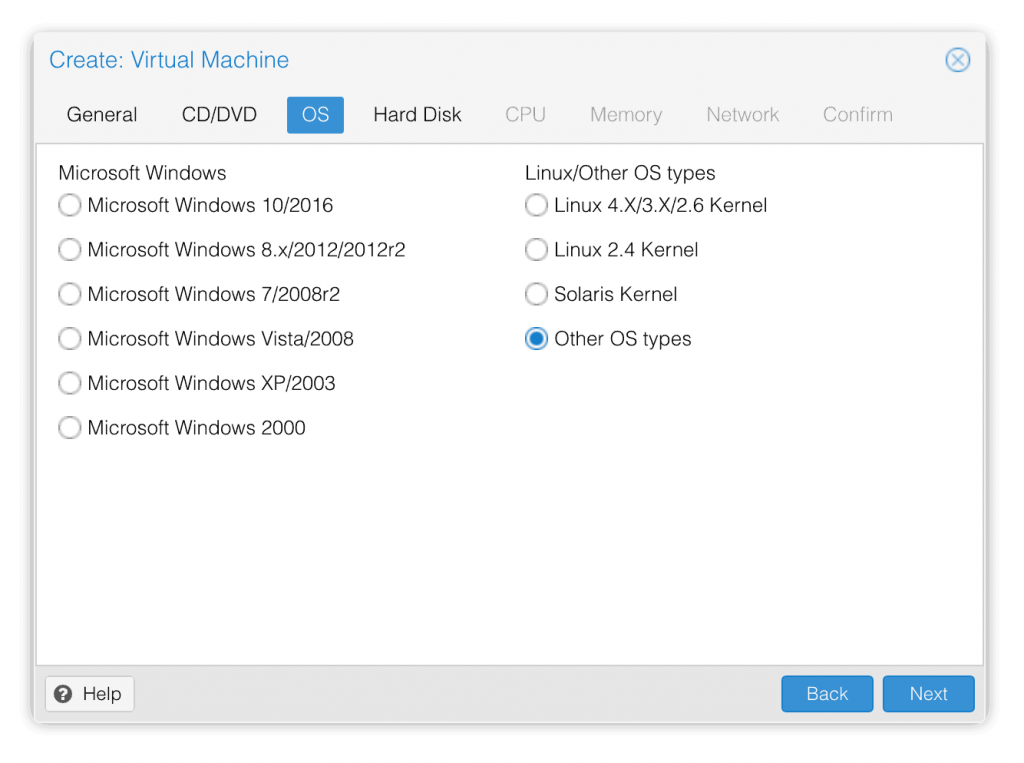The height and width of the screenshot is (763, 1024).
Task: Select Linux 4.X/3.X/2.6 Kernel option
Action: click(536, 205)
